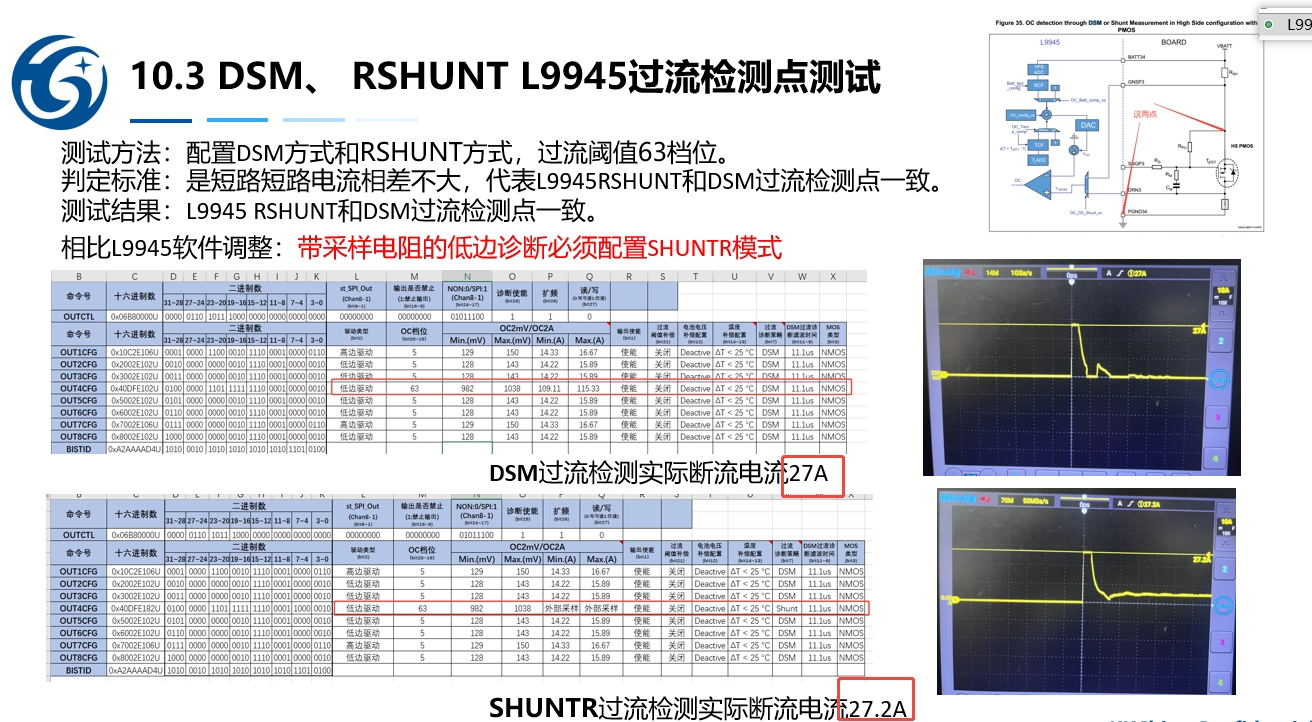This screenshot has width=1312, height=722.
Task: Click the DAC block in the circuit diagram
Action: click(x=1089, y=124)
